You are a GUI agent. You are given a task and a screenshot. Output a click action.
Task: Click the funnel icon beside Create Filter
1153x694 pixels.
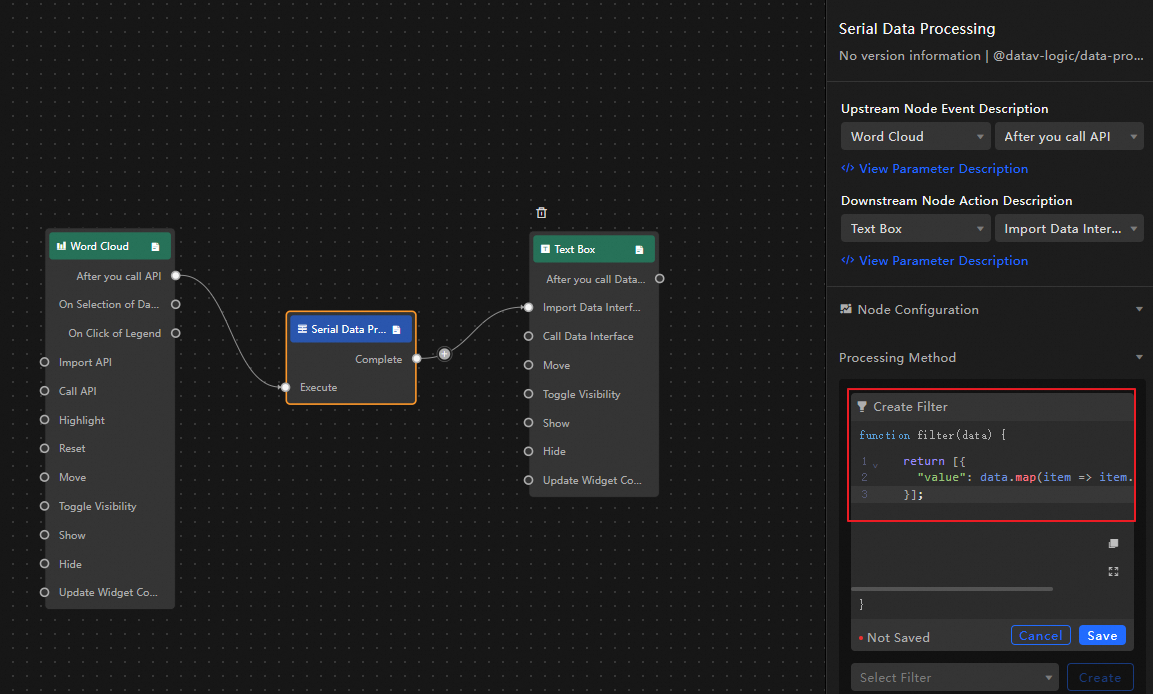[862, 407]
